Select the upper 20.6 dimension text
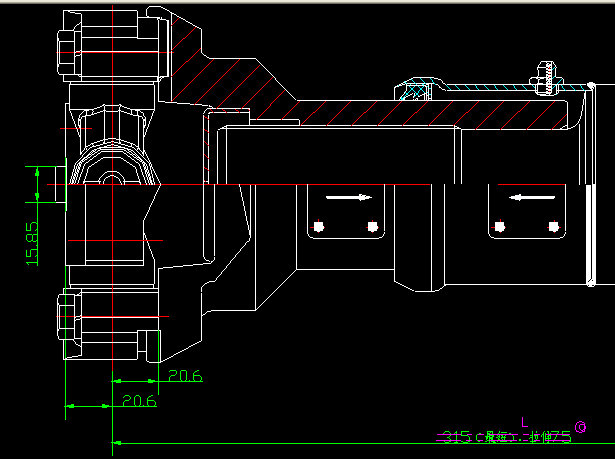615x459 pixels. (185, 376)
